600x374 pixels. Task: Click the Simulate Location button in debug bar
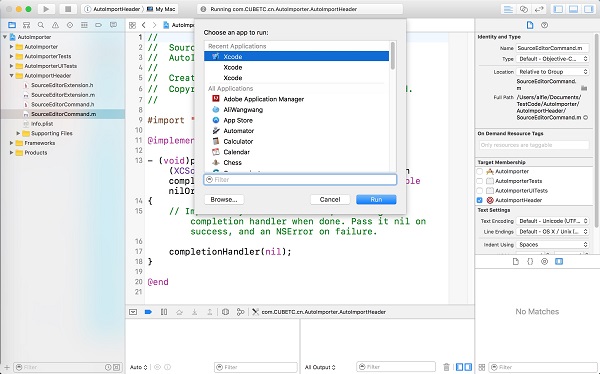click(240, 312)
